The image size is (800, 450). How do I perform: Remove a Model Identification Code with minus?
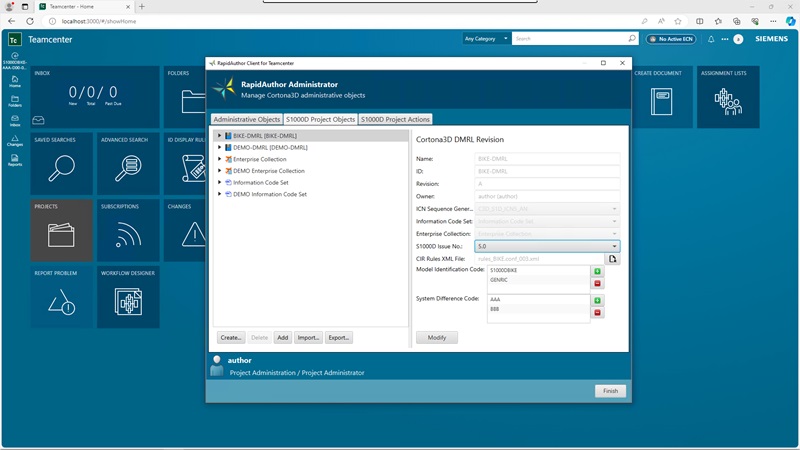(597, 283)
